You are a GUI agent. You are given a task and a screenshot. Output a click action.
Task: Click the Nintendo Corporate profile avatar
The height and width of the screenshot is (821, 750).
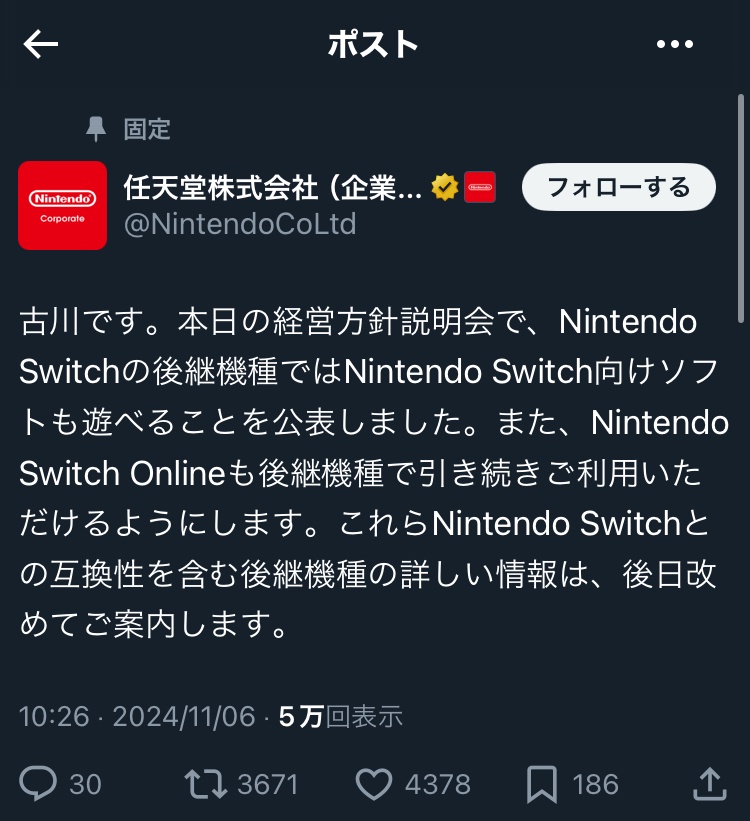point(62,205)
